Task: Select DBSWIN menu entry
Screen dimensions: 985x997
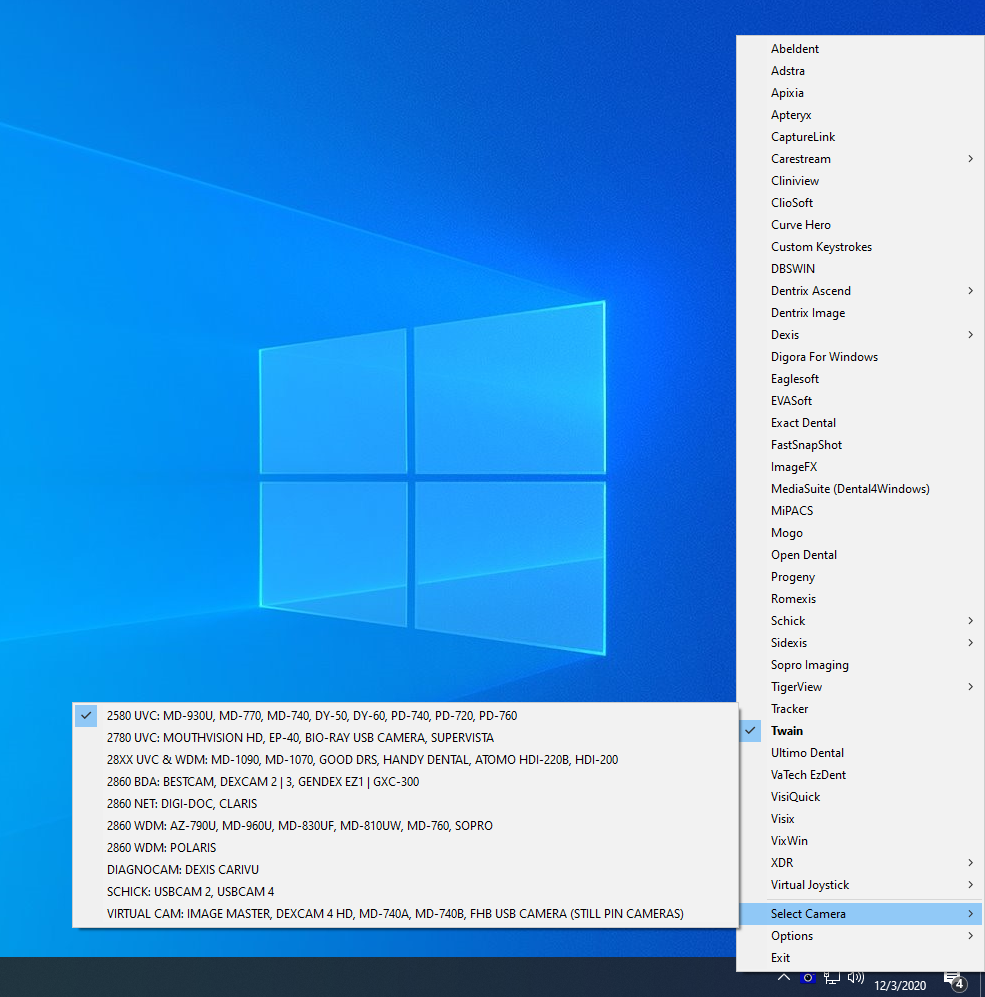Action: click(860, 269)
